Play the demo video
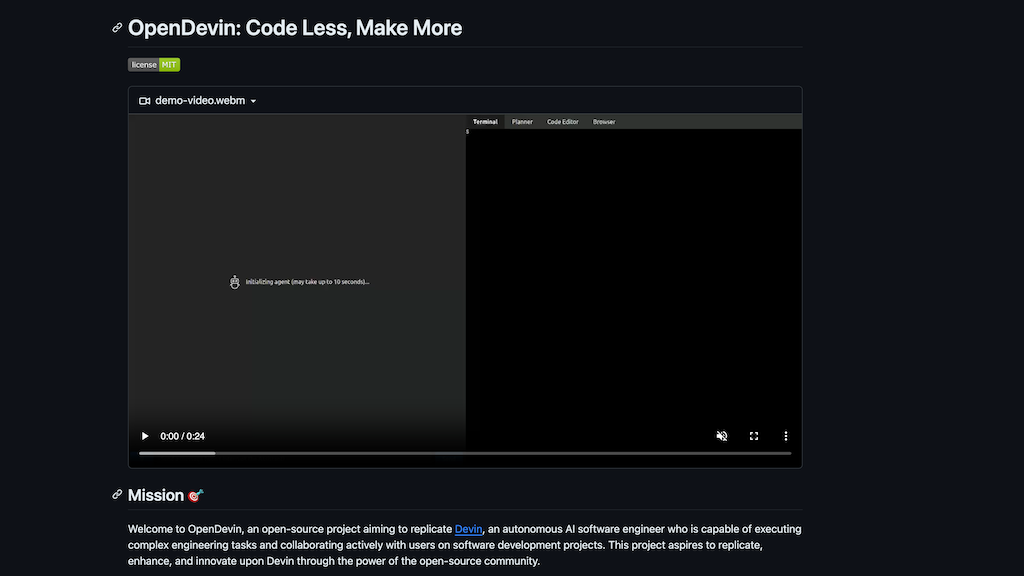This screenshot has height=576, width=1024. point(145,436)
